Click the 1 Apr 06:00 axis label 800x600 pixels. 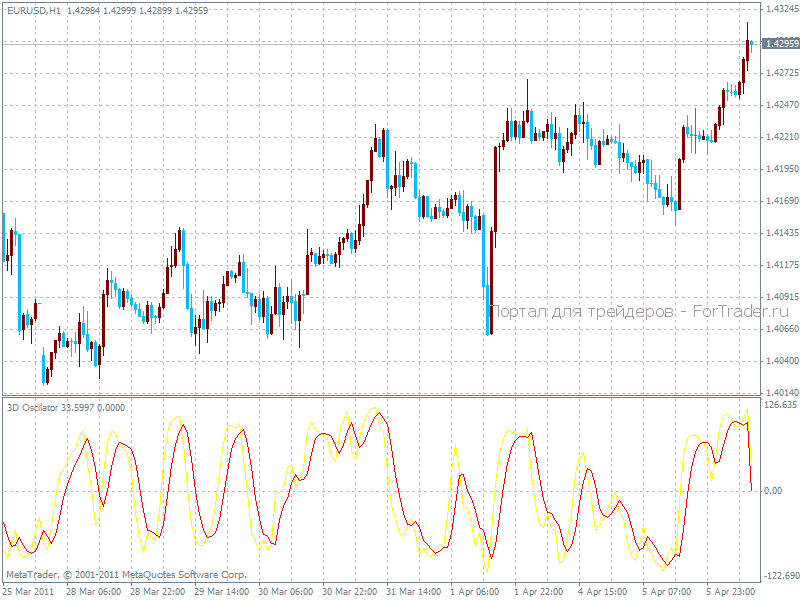coord(474,590)
